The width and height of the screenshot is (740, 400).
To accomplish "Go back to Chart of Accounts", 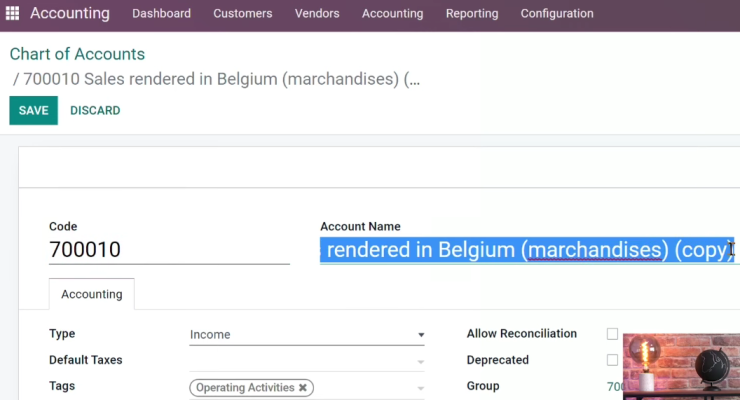I will 77,54.
